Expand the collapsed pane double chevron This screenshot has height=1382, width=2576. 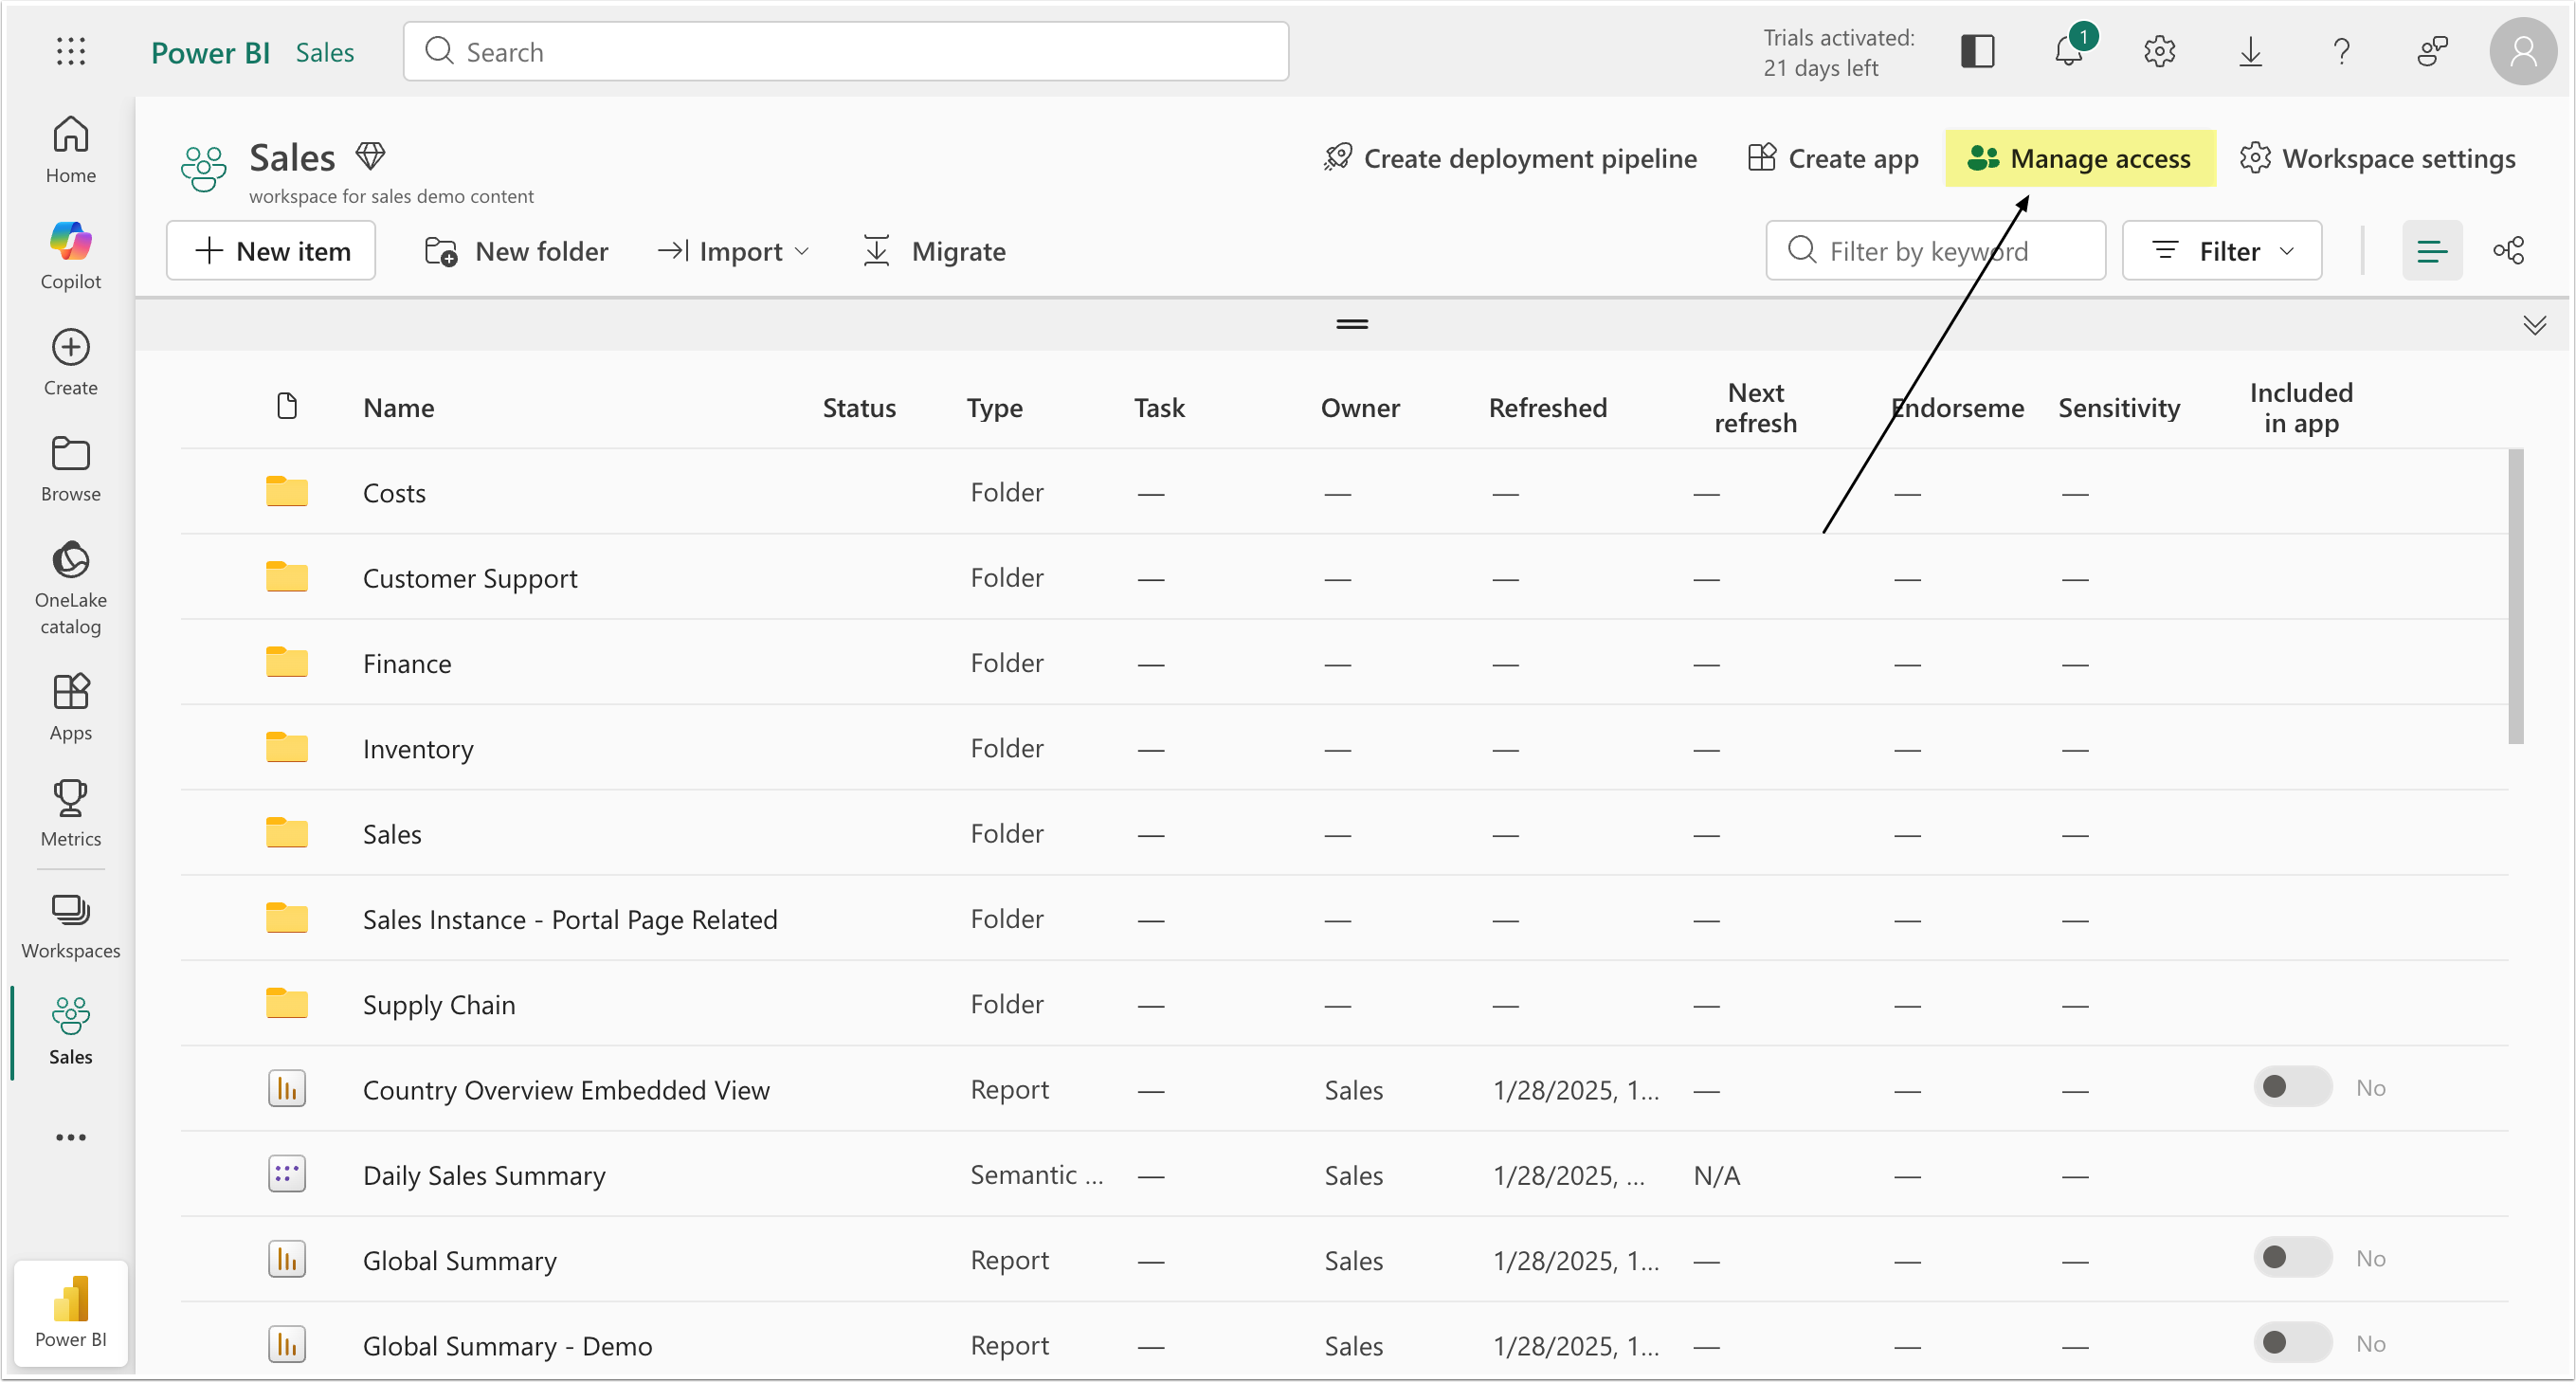pyautogui.click(x=2533, y=325)
